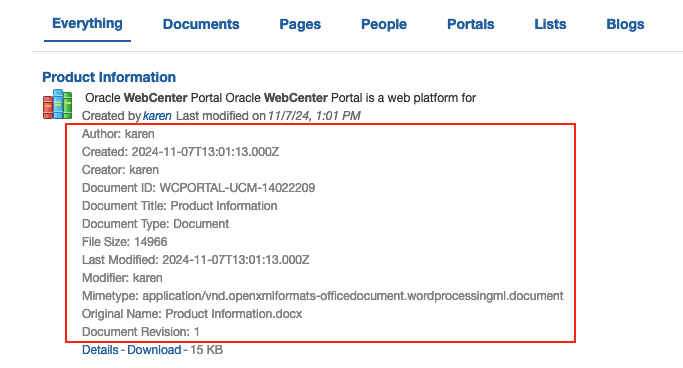Screen dimensions: 683x368
Task: Click the Created timestamp line
Action: click(180, 152)
